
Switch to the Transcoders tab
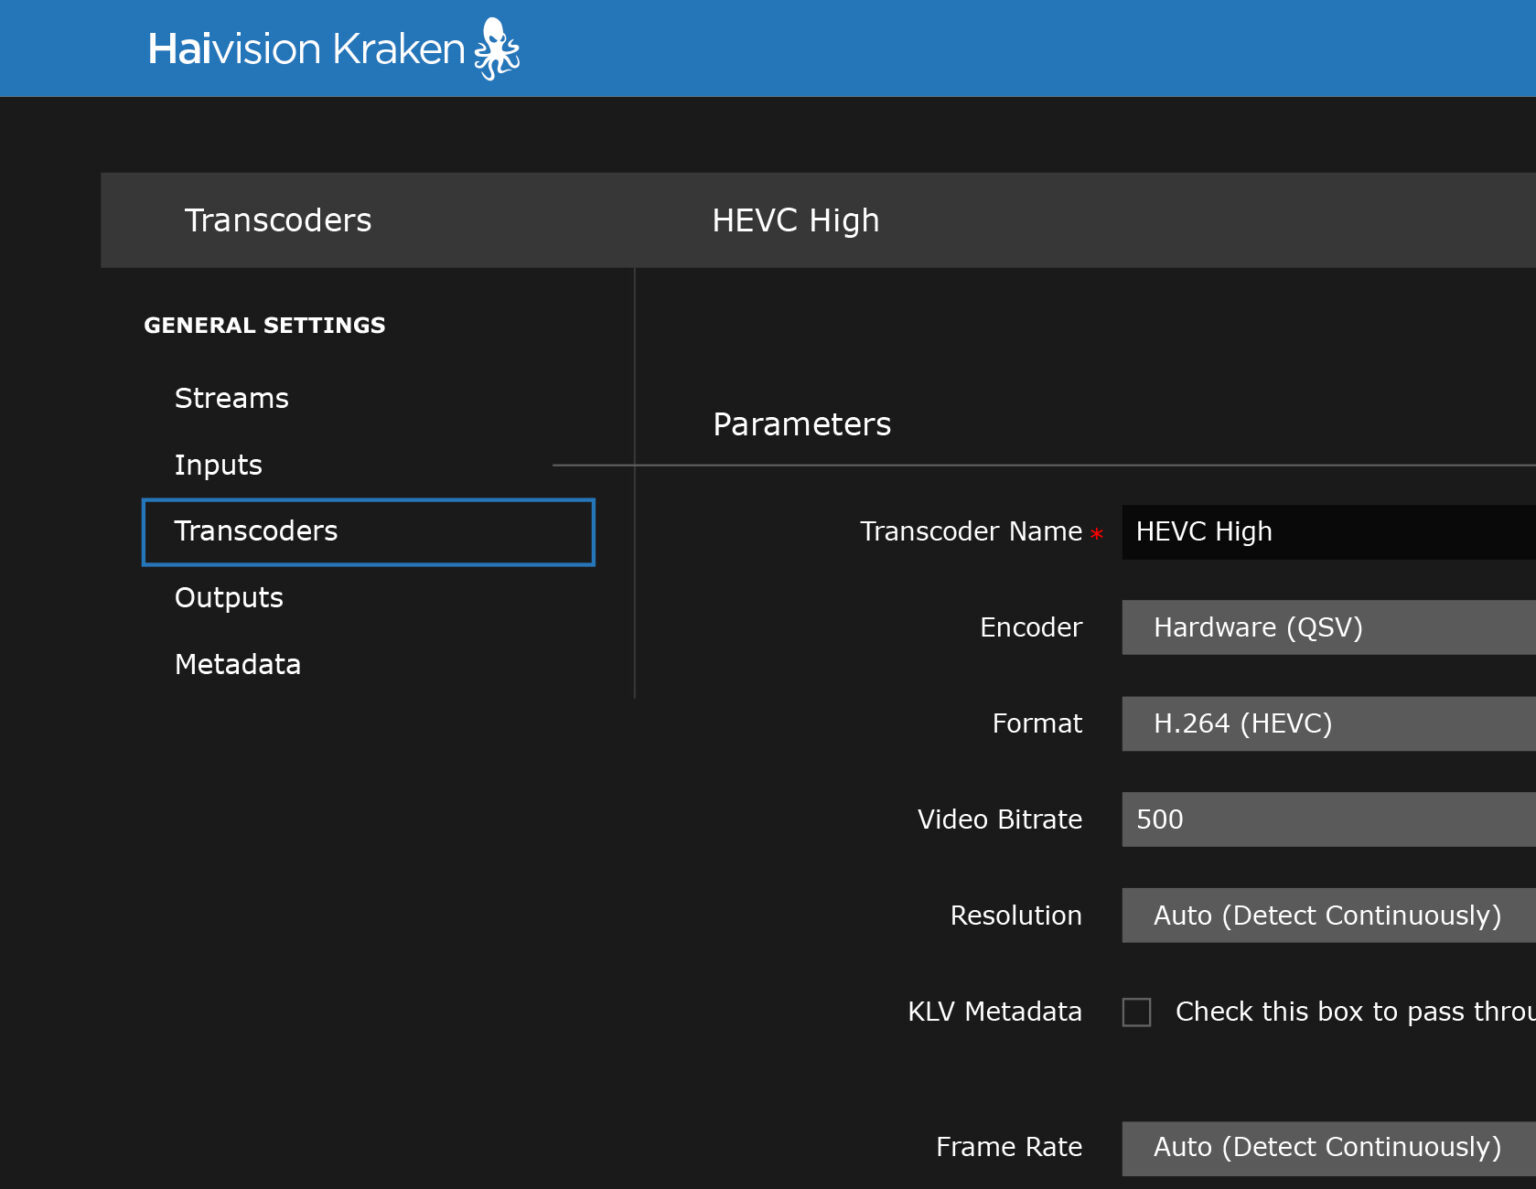click(x=278, y=220)
